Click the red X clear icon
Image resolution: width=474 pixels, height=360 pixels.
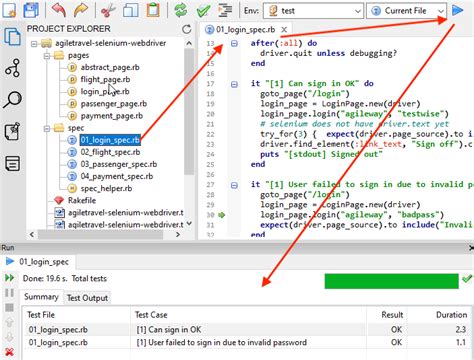(9, 352)
